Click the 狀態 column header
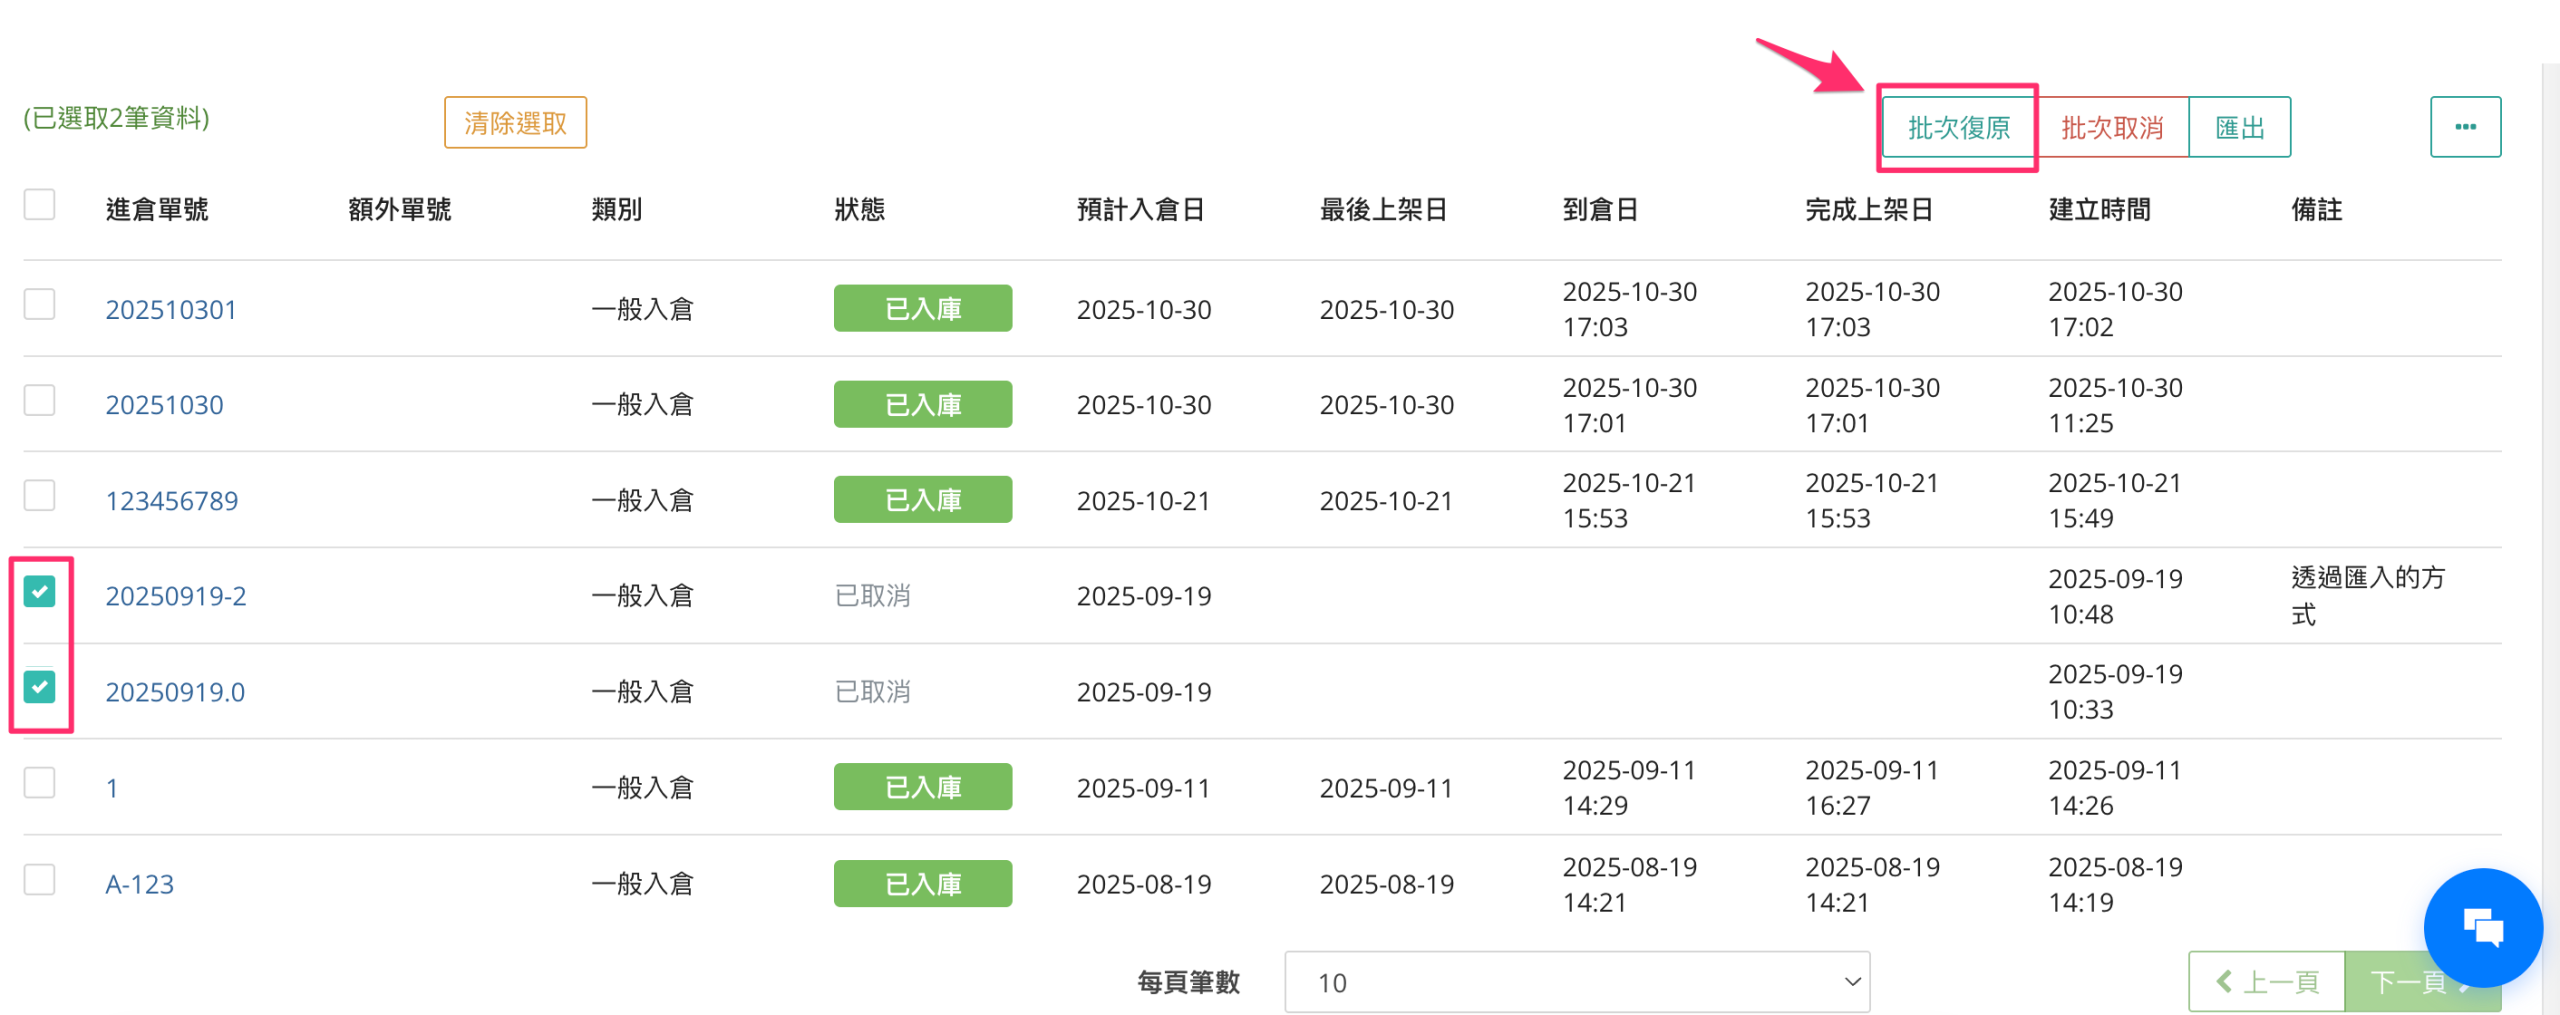2560x1015 pixels. [859, 210]
